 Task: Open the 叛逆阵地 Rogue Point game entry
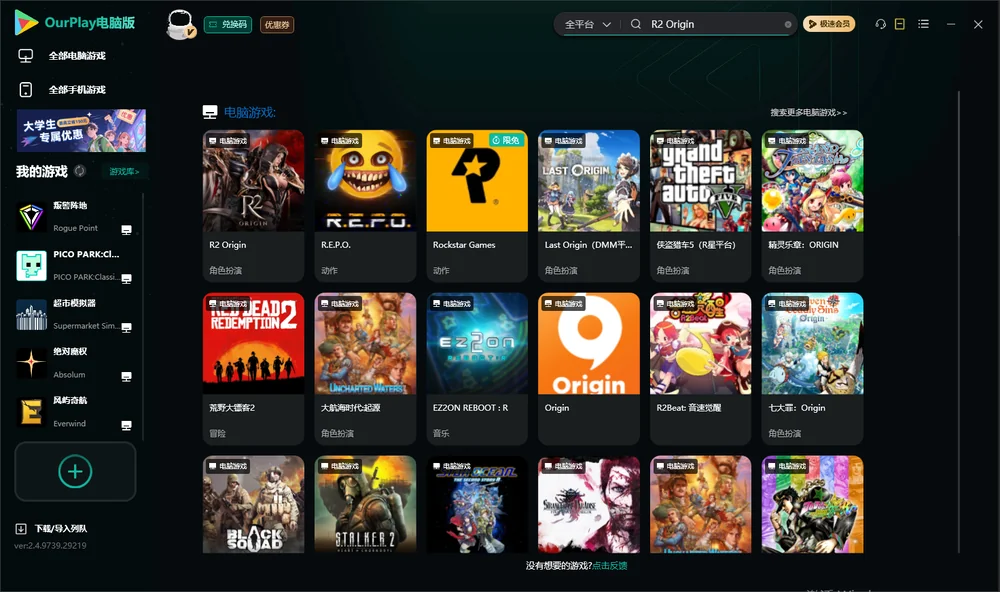(74, 218)
